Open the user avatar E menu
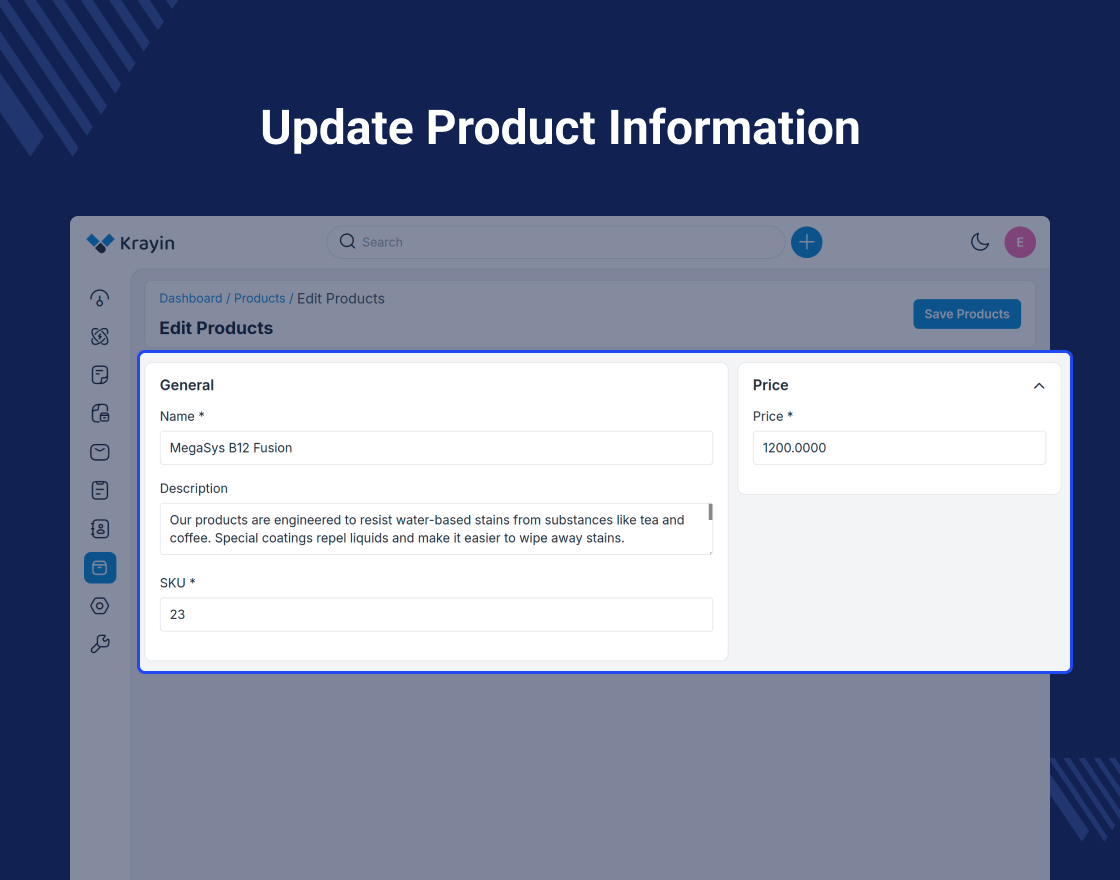 coord(1020,242)
